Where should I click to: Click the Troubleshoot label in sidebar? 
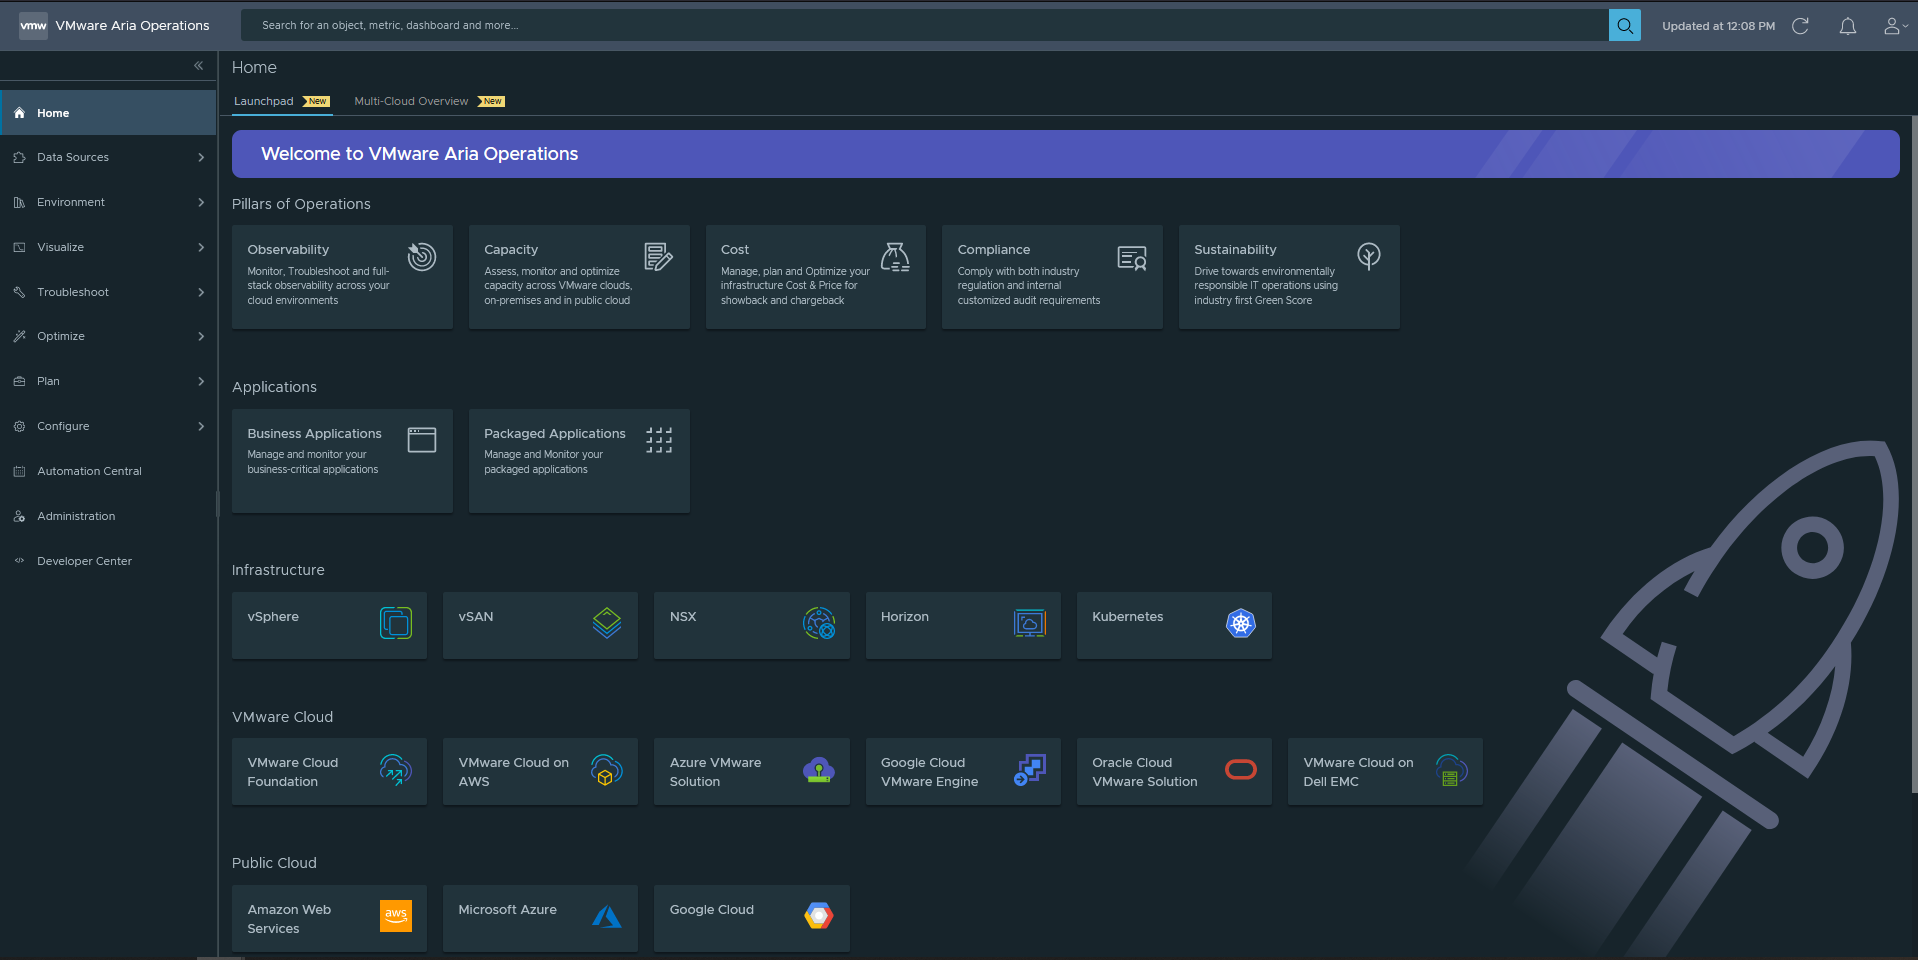(73, 292)
